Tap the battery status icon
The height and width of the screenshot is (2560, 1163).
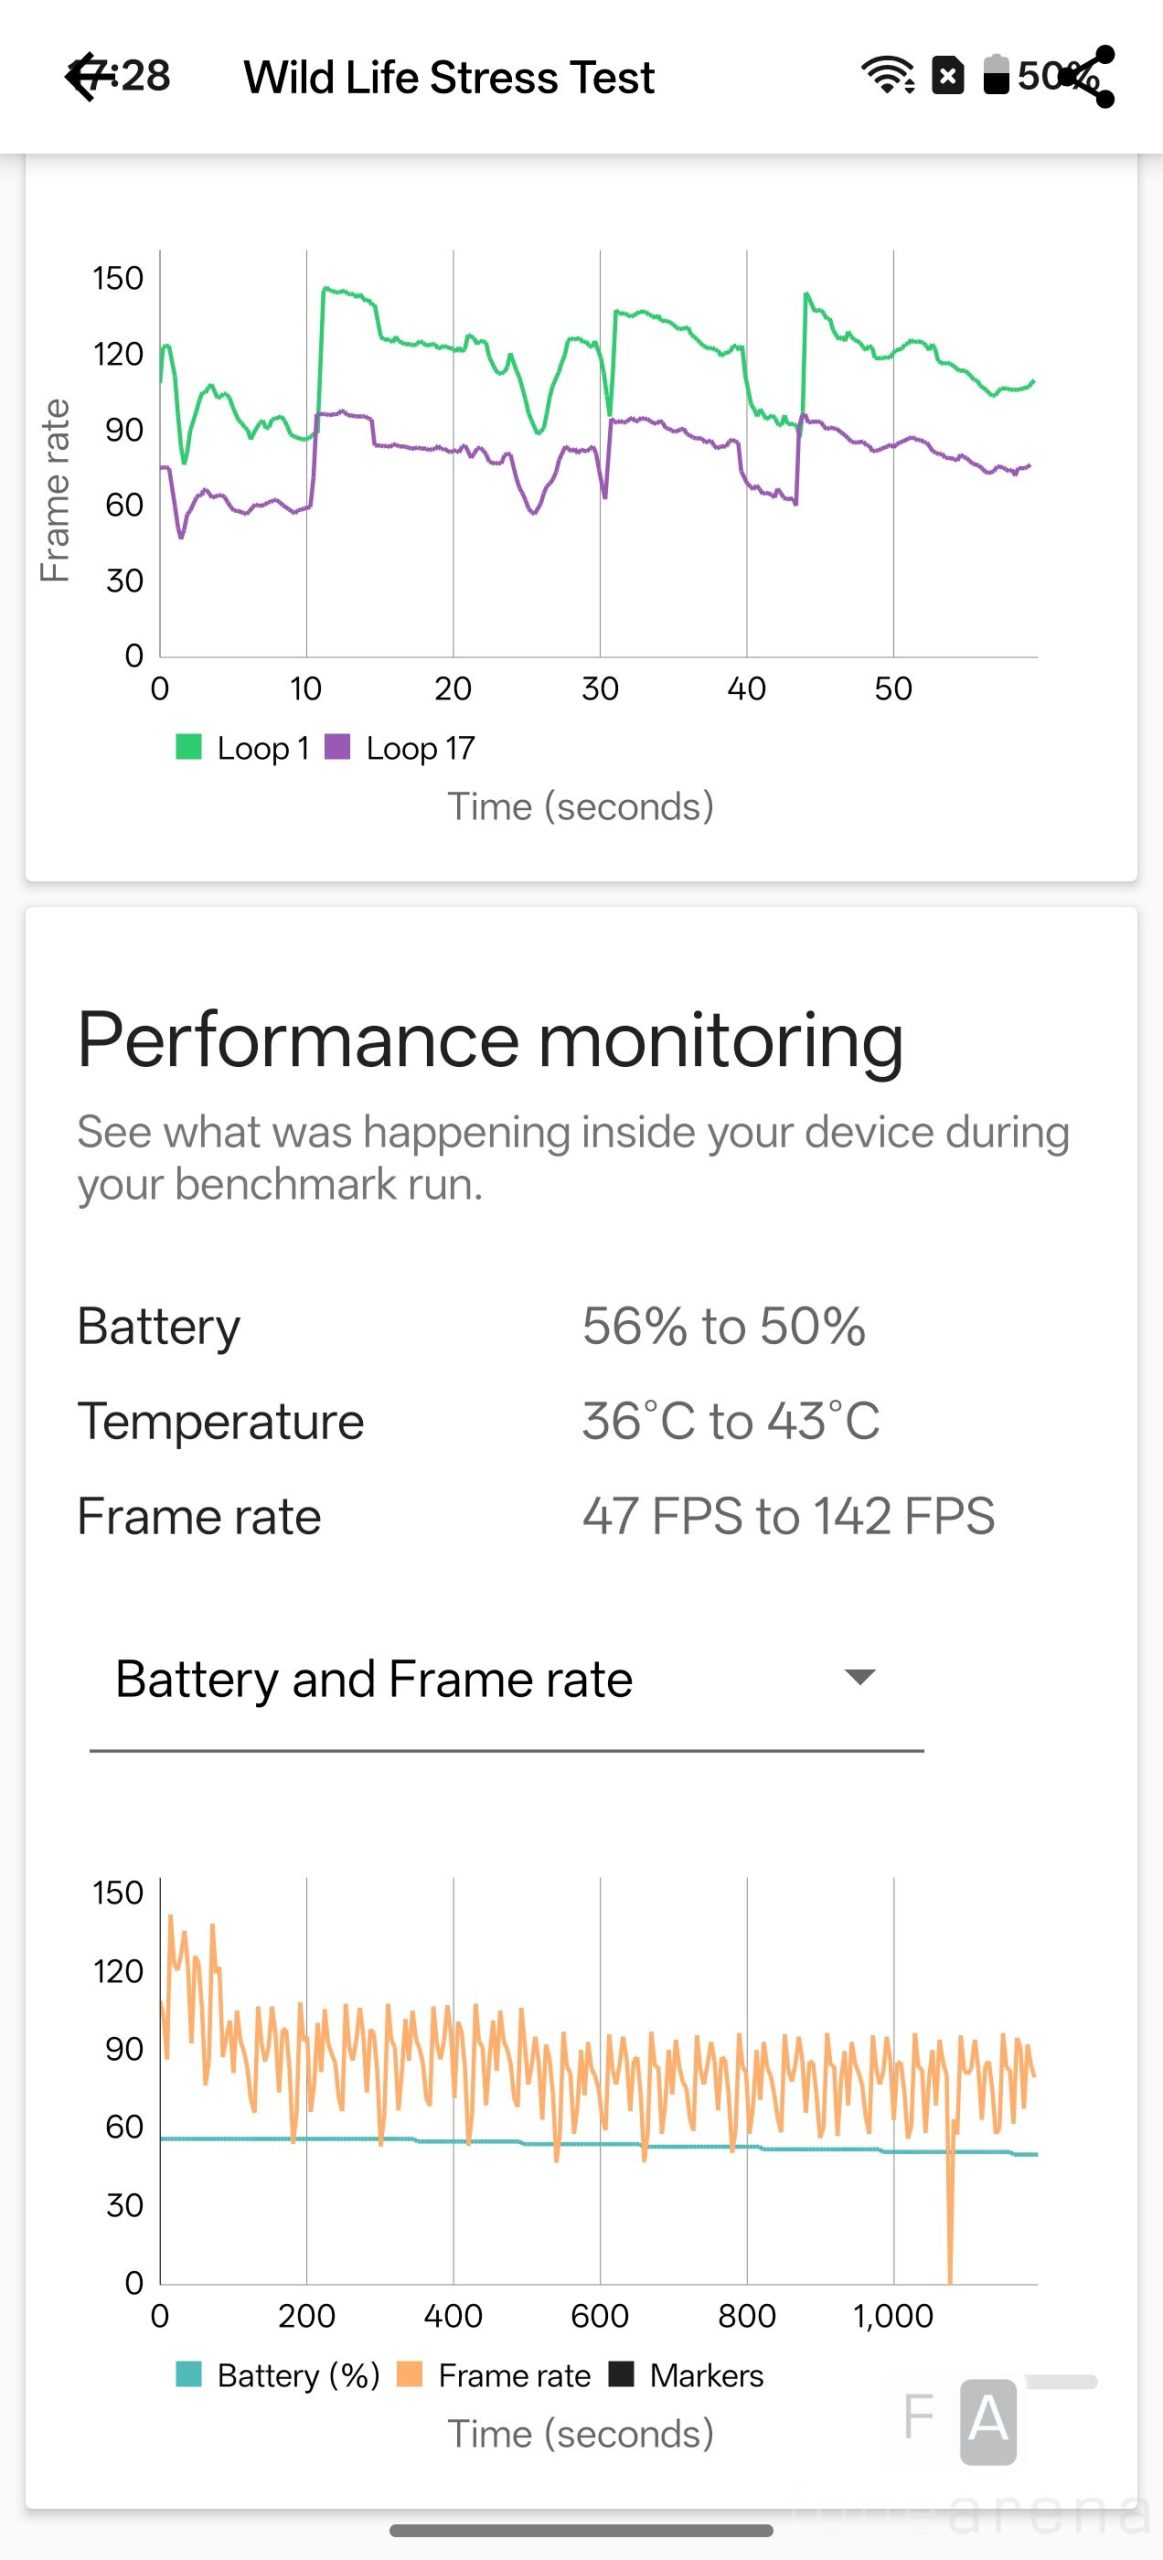(x=996, y=75)
